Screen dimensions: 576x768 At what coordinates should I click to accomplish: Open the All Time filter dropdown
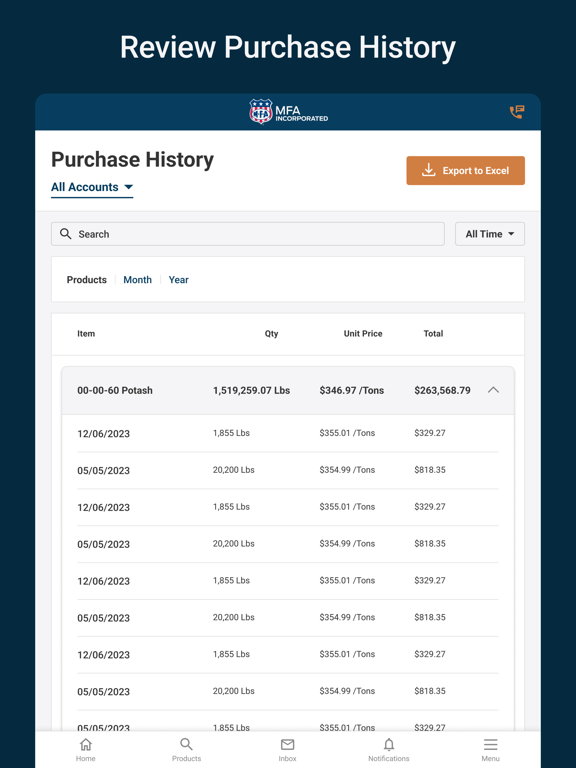tap(490, 234)
